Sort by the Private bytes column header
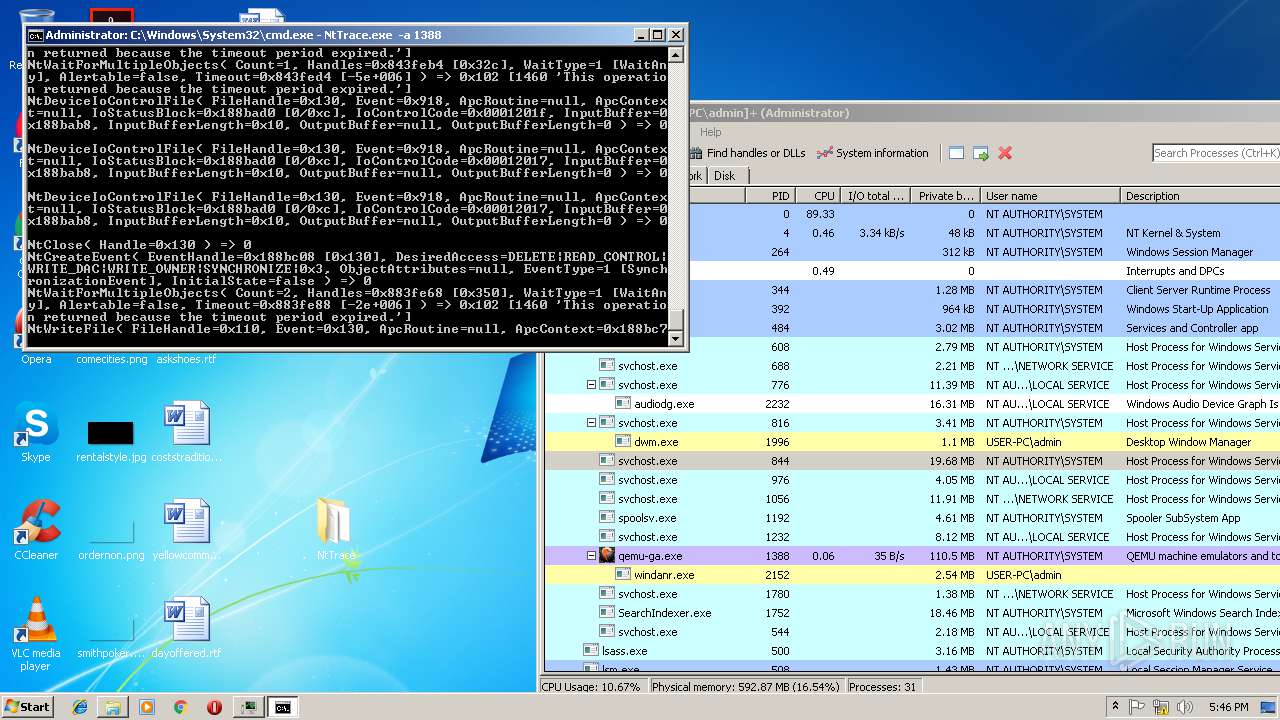 (x=945, y=196)
